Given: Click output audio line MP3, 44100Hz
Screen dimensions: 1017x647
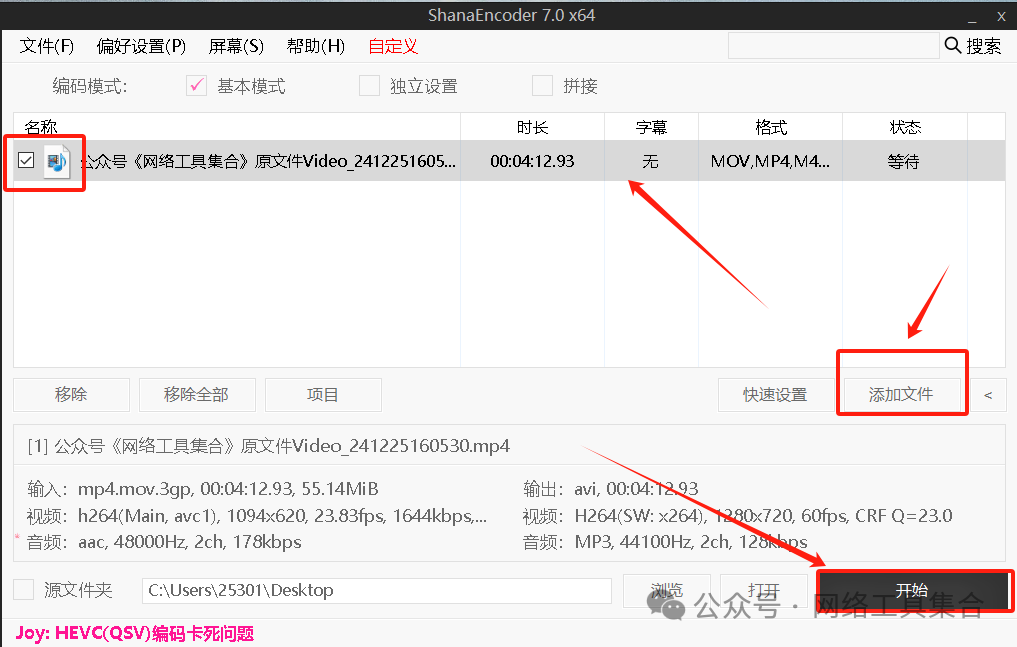Looking at the screenshot, I should (665, 542).
